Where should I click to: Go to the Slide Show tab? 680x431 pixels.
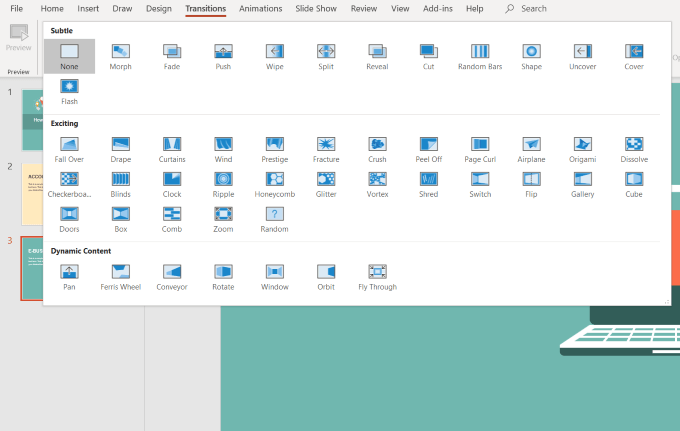316,8
